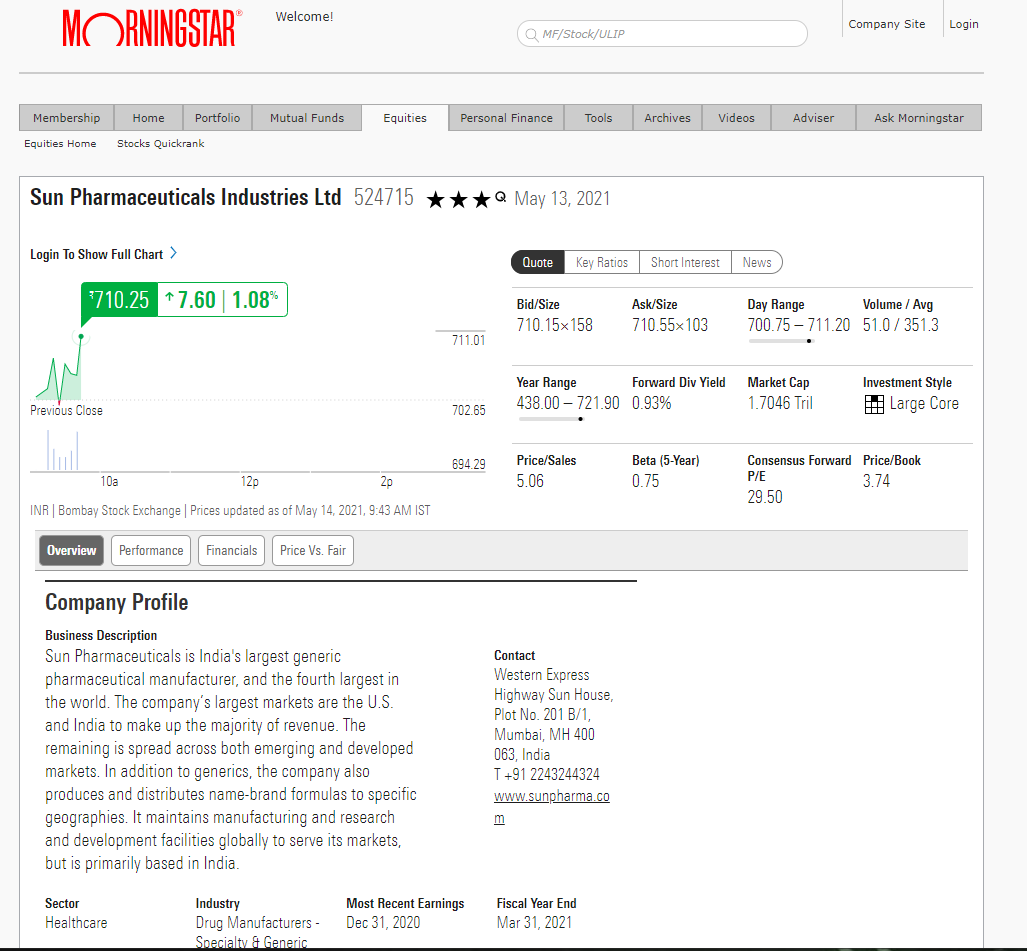Click the Login link in header
This screenshot has height=951, width=1027.
(x=964, y=24)
